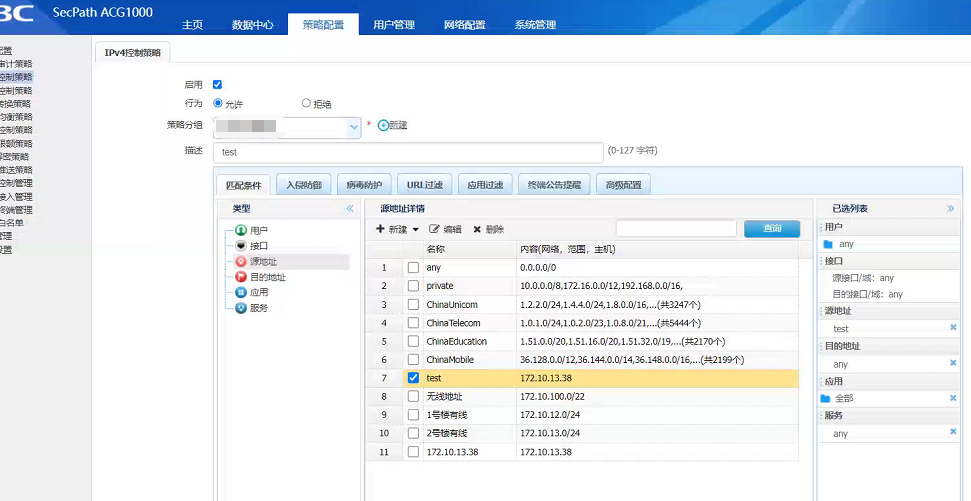Click the flag icon beside 目的地址
971x501 pixels.
241,277
